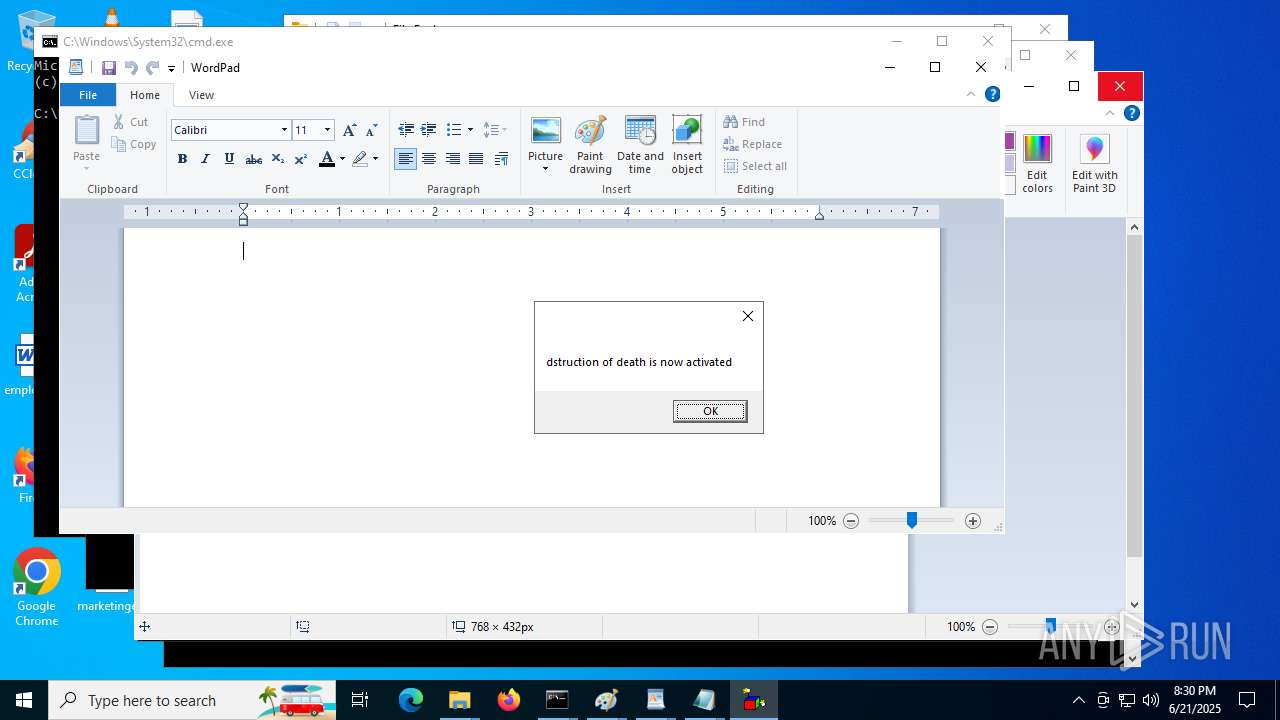Collapse the WordPad ribbon with the chevron
Image resolution: width=1280 pixels, height=720 pixels.
[x=970, y=94]
